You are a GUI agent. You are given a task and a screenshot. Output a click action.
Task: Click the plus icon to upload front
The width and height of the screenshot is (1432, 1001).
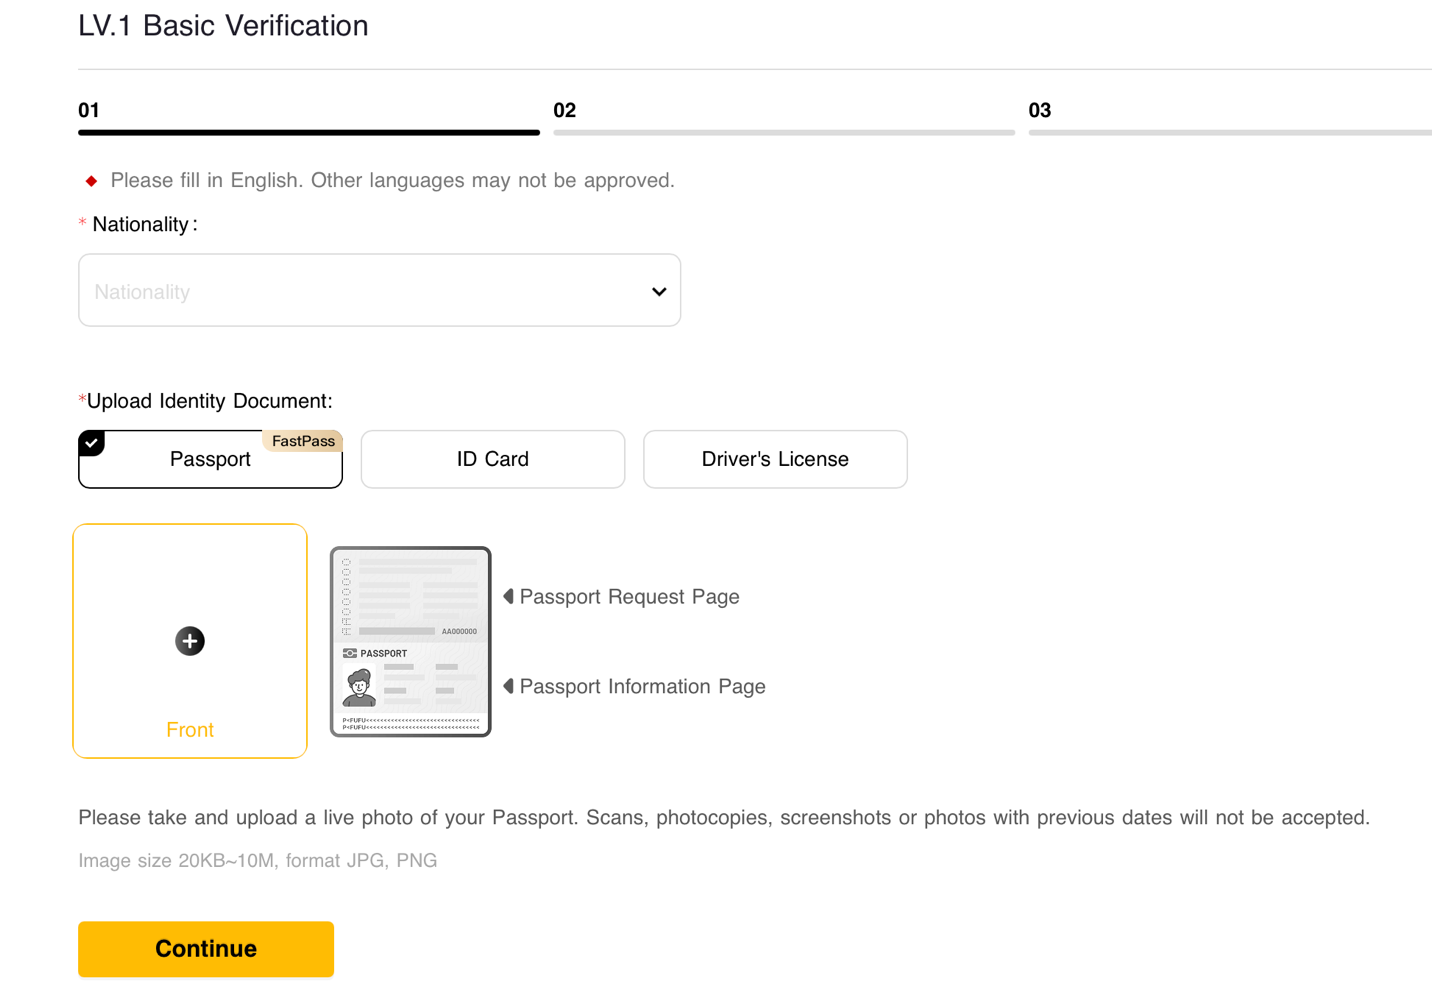190,641
